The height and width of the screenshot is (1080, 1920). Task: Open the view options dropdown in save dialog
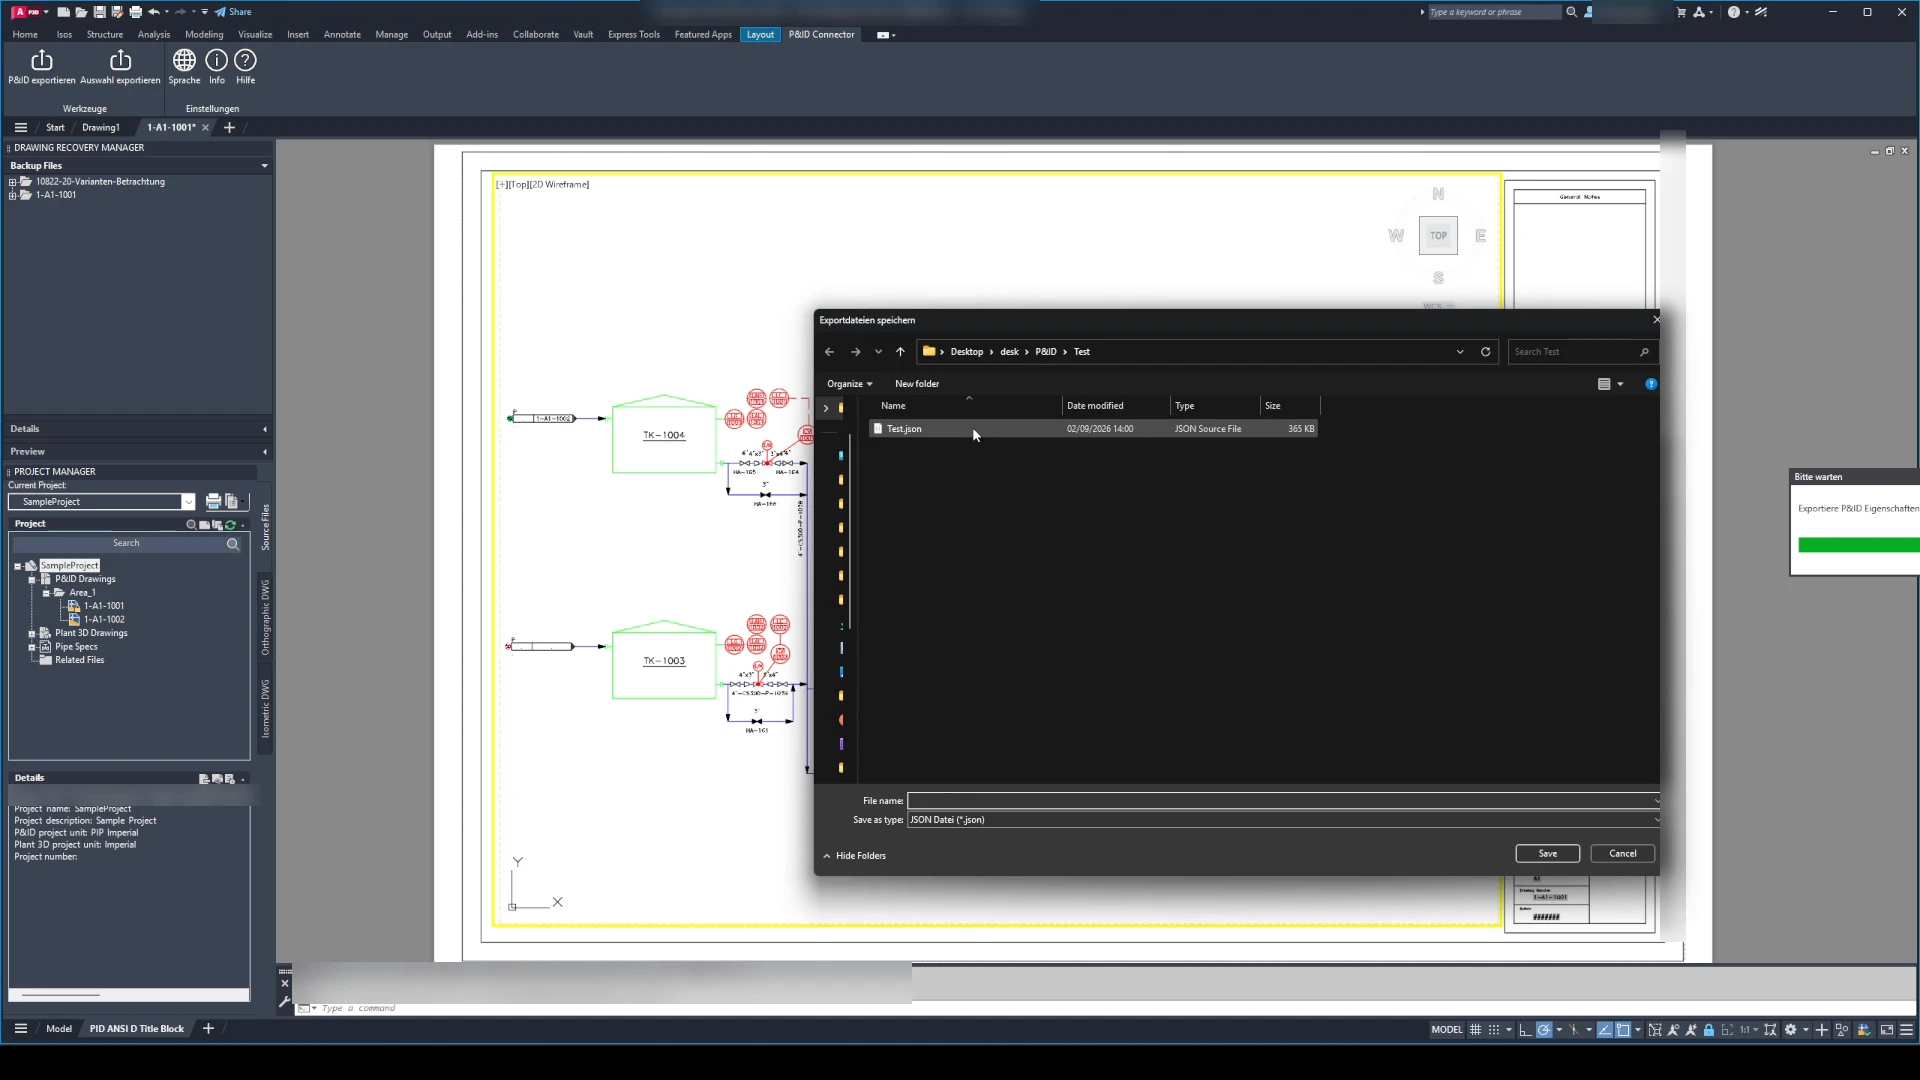pyautogui.click(x=1620, y=384)
